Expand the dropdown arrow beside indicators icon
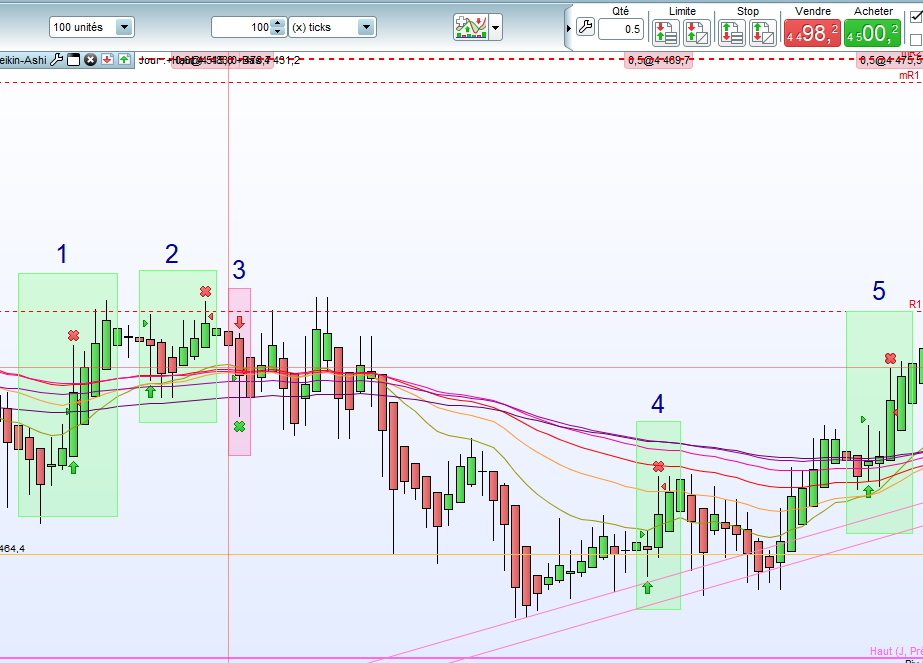 [496, 27]
